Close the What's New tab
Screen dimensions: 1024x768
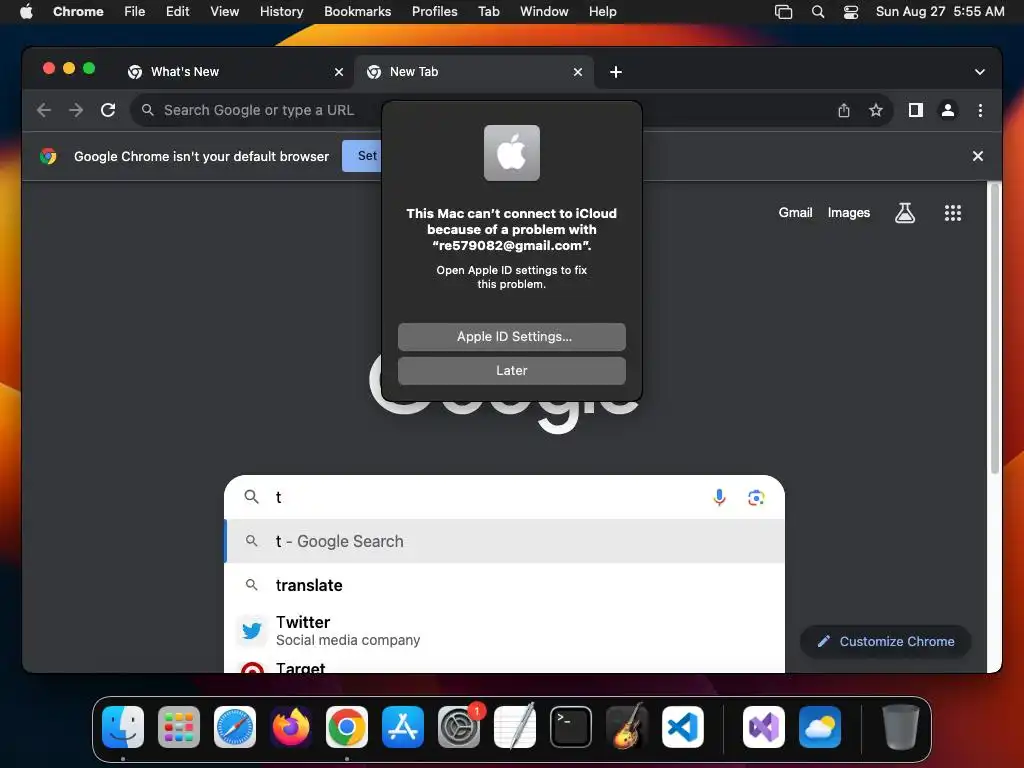338,72
